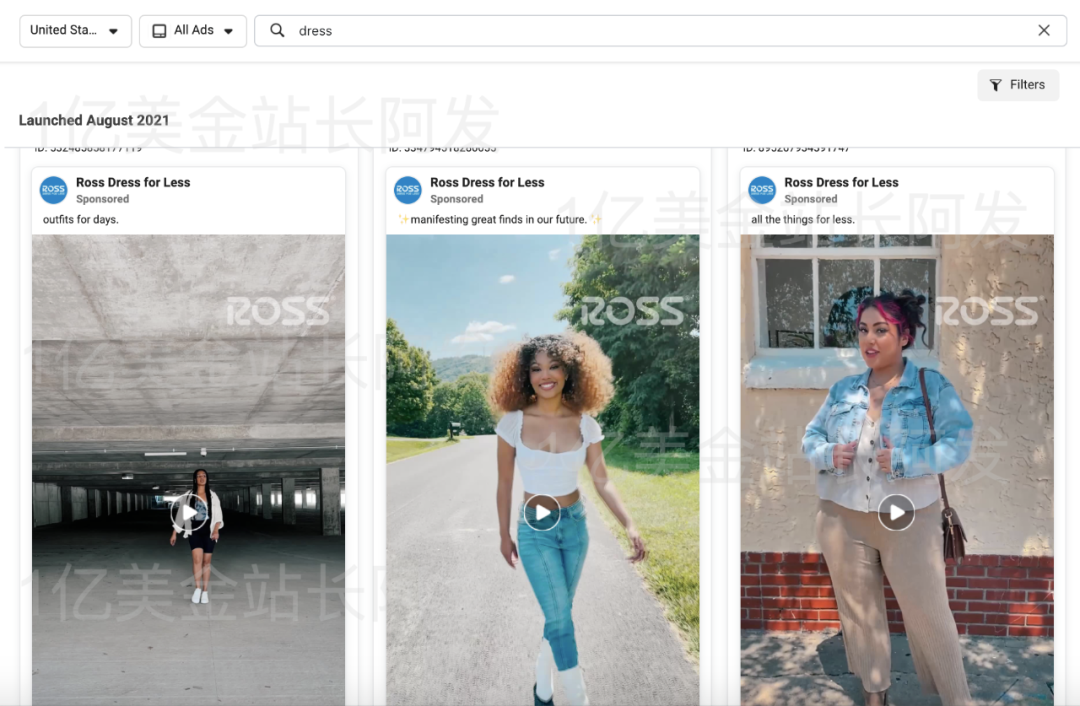Click the All Ads dropdown arrow
The width and height of the screenshot is (1080, 706).
[x=229, y=31]
